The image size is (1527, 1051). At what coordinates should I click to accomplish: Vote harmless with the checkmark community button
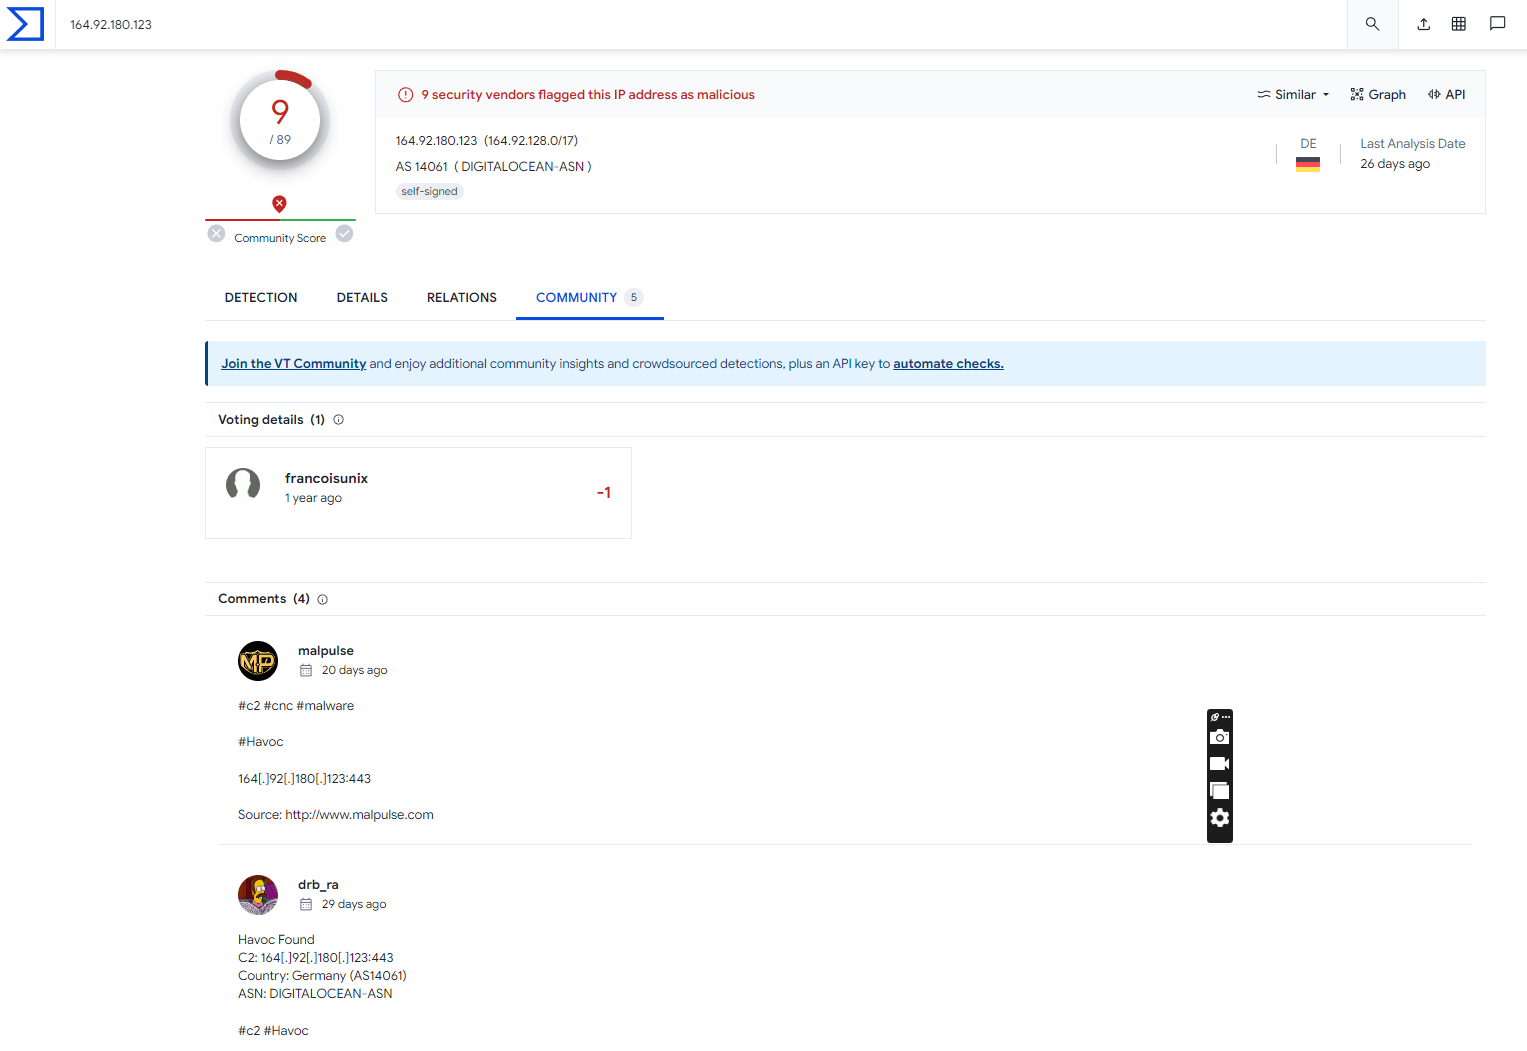pos(344,233)
